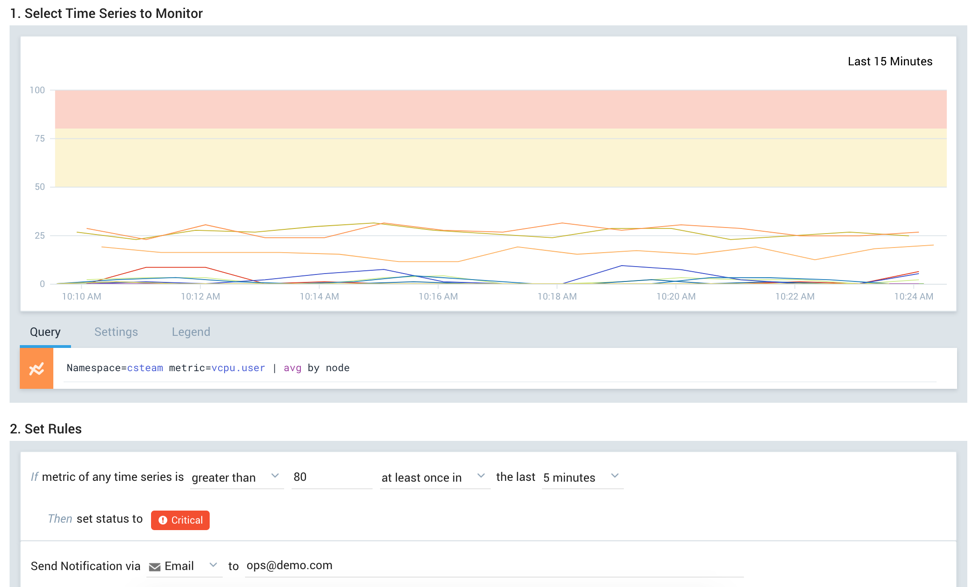The height and width of the screenshot is (587, 974).
Task: Open the Legend tab
Action: coord(191,332)
